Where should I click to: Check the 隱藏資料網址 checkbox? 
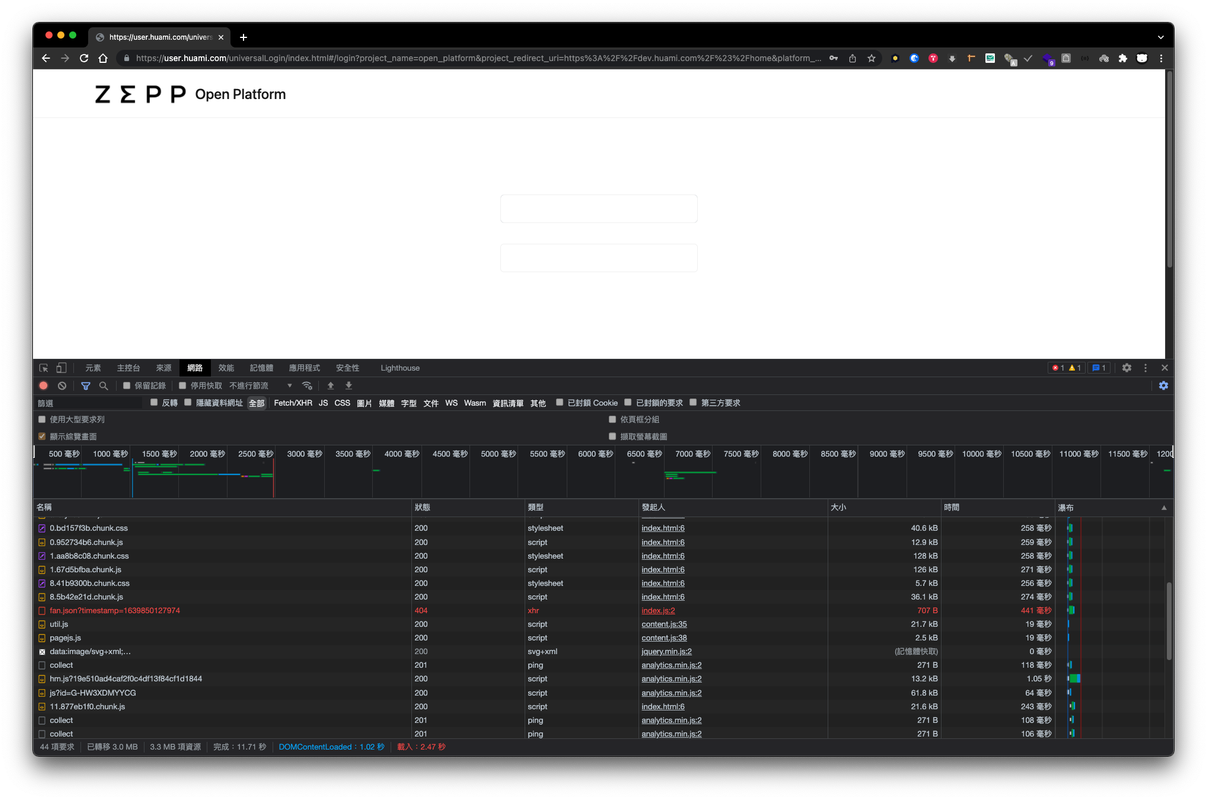188,403
